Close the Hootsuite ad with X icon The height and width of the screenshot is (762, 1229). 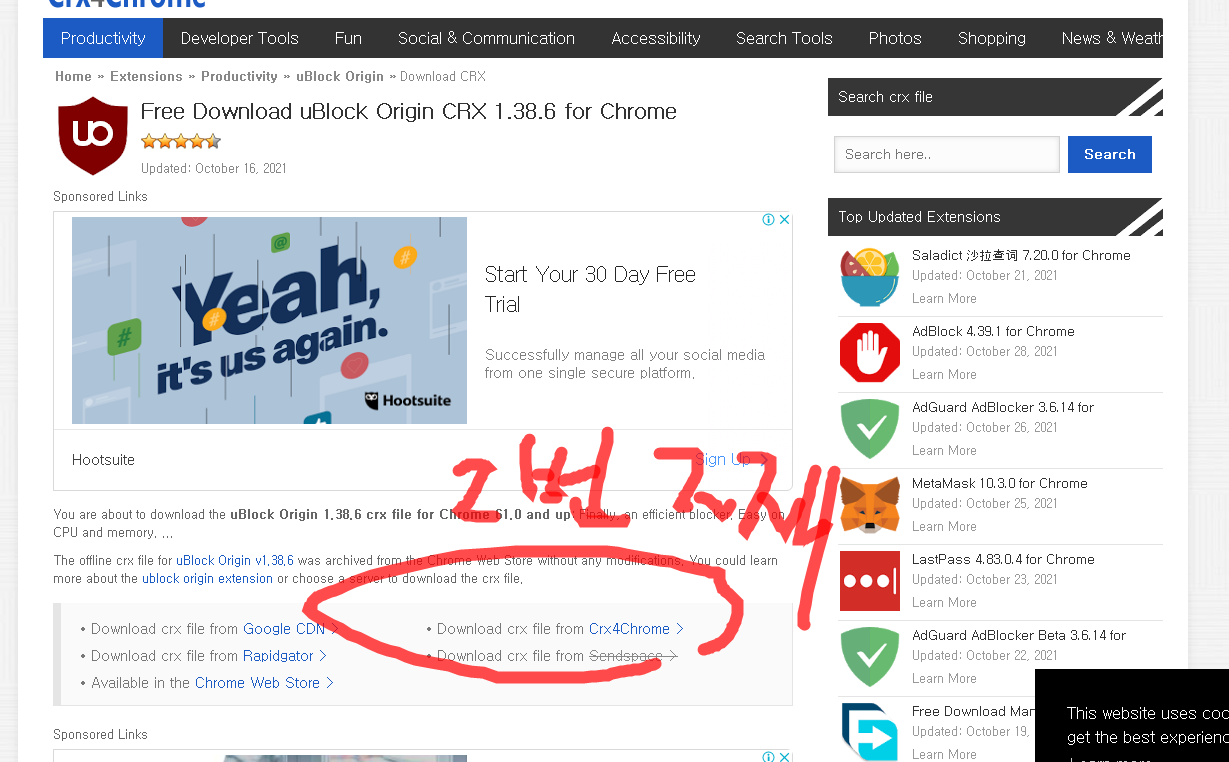pos(785,220)
